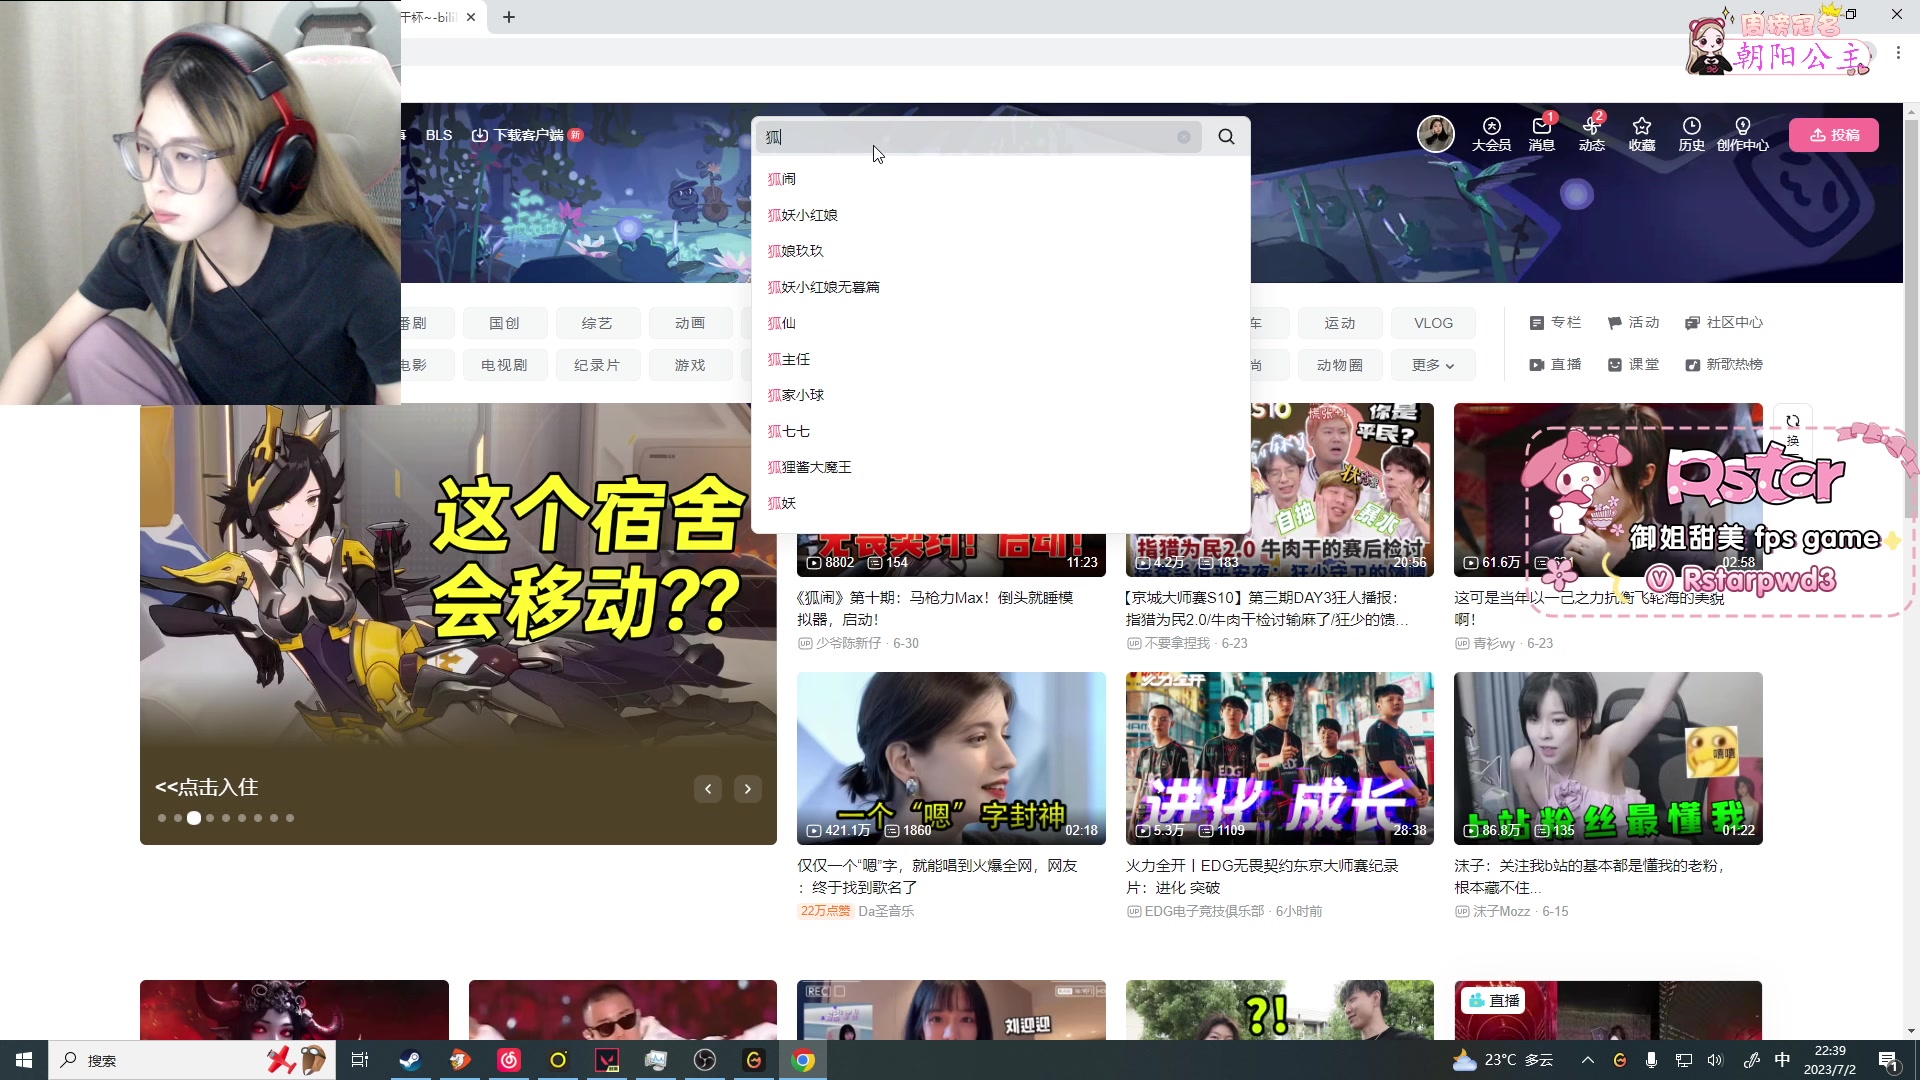Choose suggestion 狐七七
Image resolution: width=1920 pixels, height=1080 pixels.
[x=1001, y=431]
